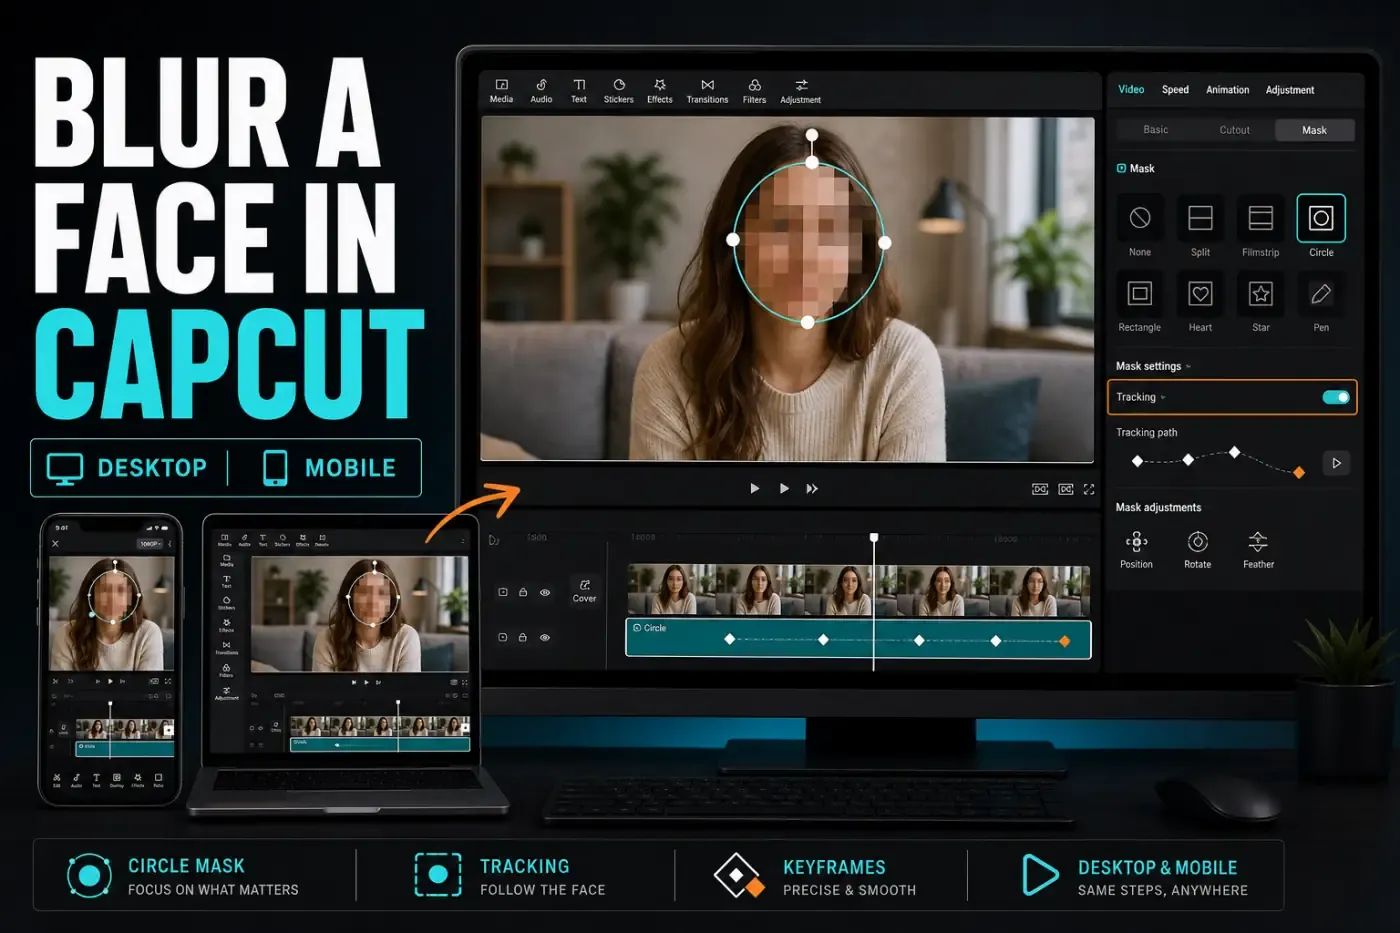Hide the Circle mask track with its eye icon

pyautogui.click(x=545, y=637)
